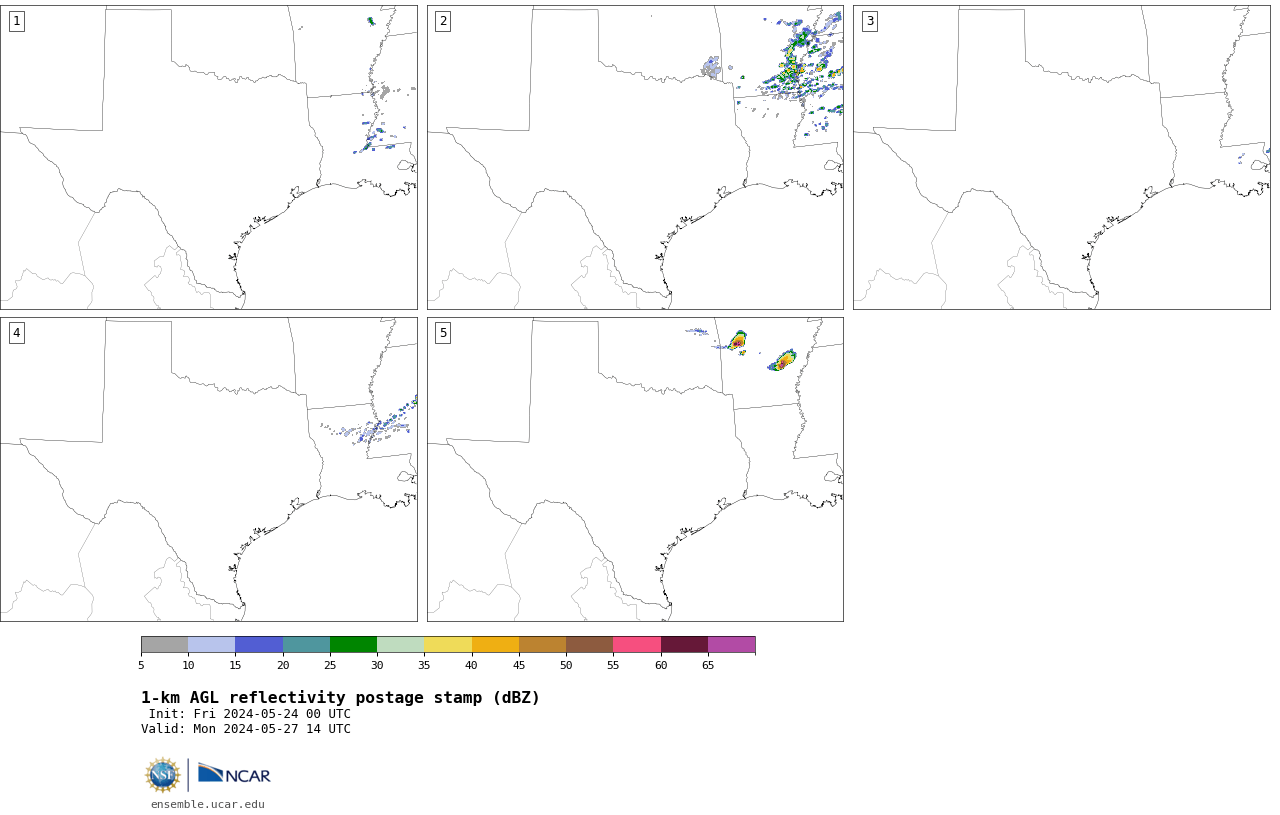Screen dimensions: 1280x815
Task: Click the panel number 2 label
Action: tap(443, 21)
